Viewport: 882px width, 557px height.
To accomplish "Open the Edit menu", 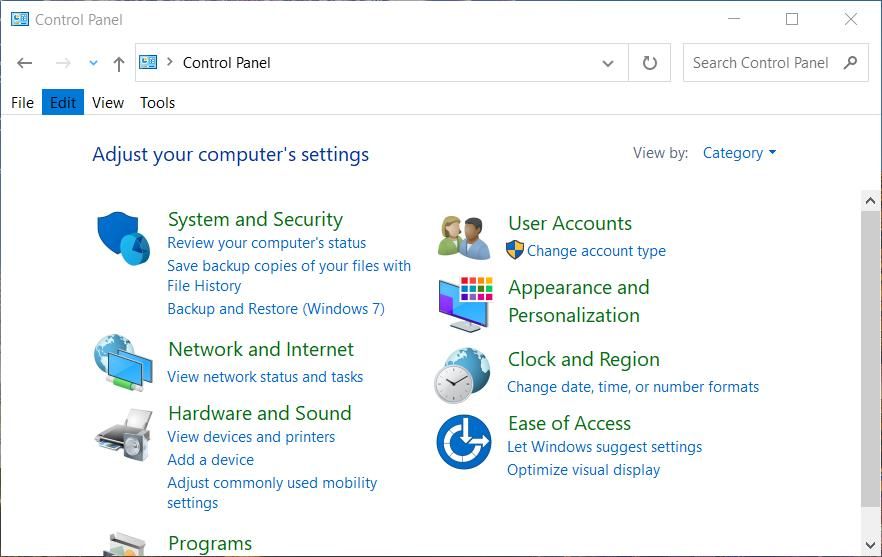I will tap(63, 102).
